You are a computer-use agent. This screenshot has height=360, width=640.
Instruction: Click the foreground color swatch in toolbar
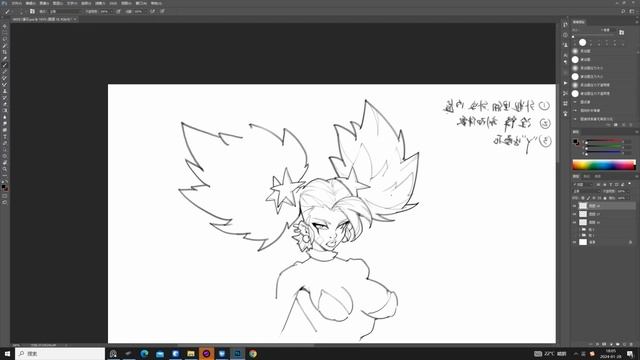coord(4,187)
